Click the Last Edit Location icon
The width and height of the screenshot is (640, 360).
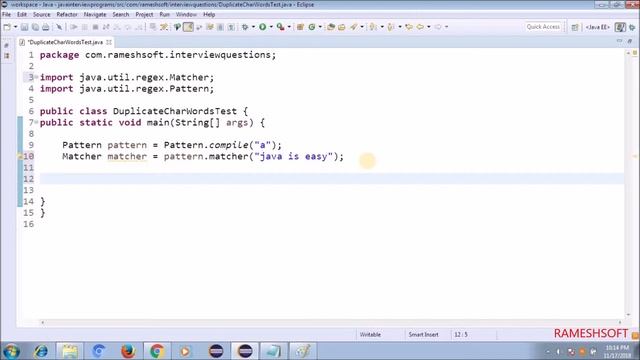point(409,27)
